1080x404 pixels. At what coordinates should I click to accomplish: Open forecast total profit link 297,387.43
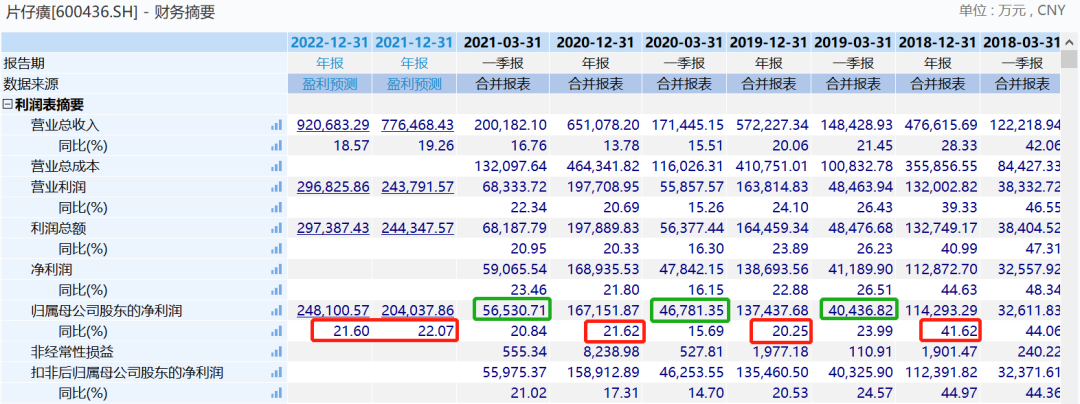333,228
